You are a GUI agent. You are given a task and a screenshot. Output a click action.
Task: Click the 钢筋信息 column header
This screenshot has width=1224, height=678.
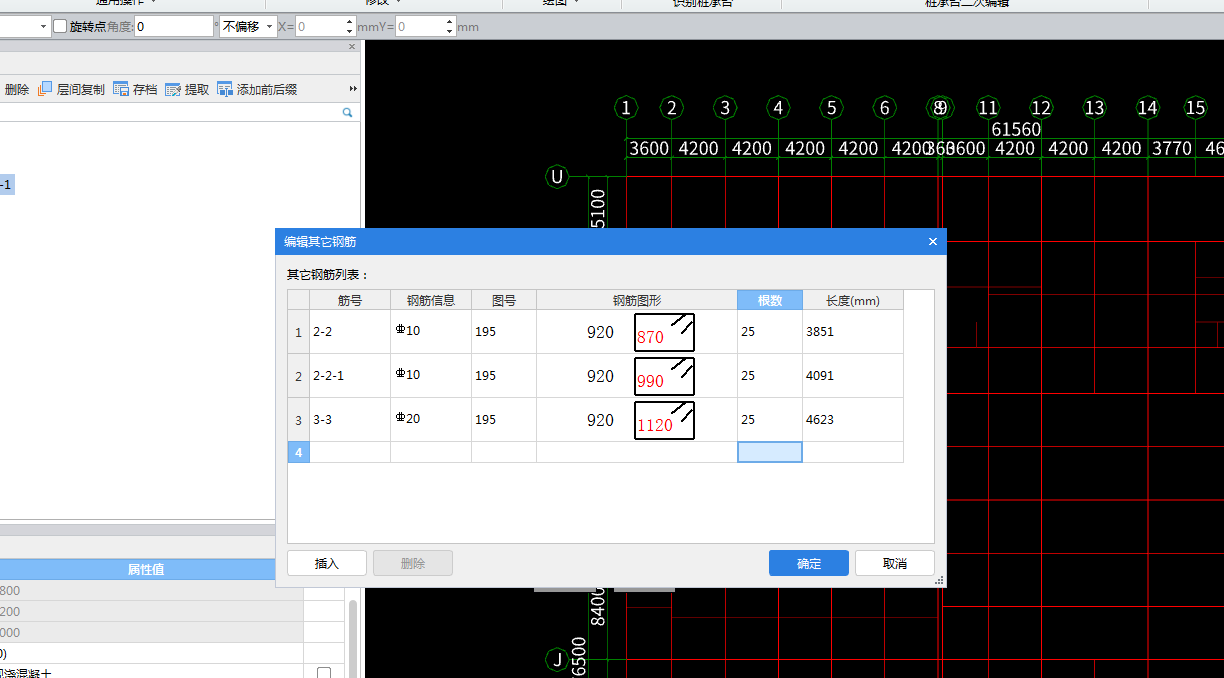click(431, 300)
